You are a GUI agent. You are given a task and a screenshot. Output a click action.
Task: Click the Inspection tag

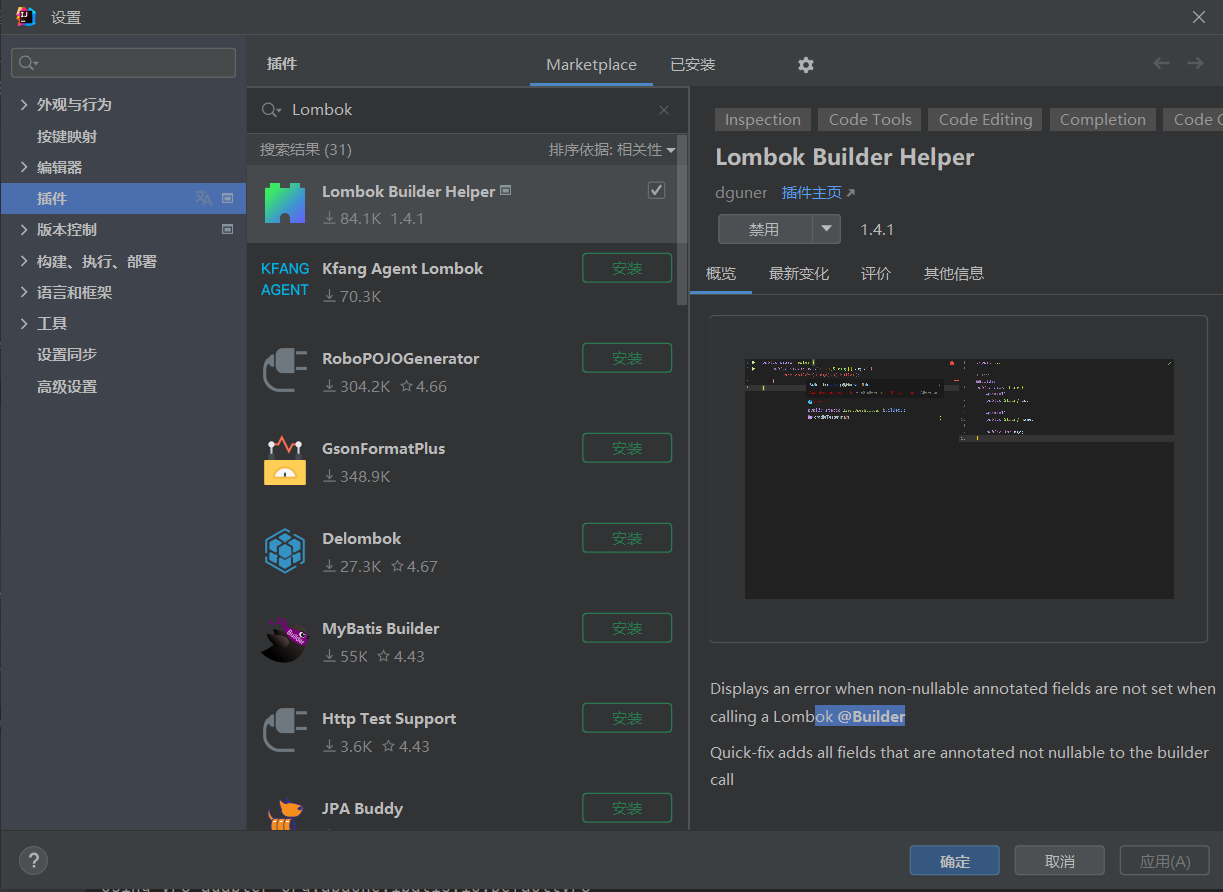[x=763, y=120]
